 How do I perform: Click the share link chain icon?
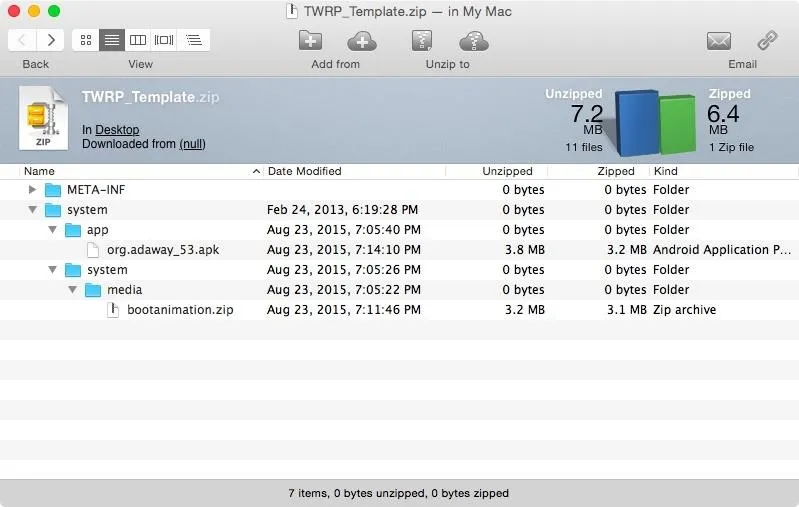[767, 40]
